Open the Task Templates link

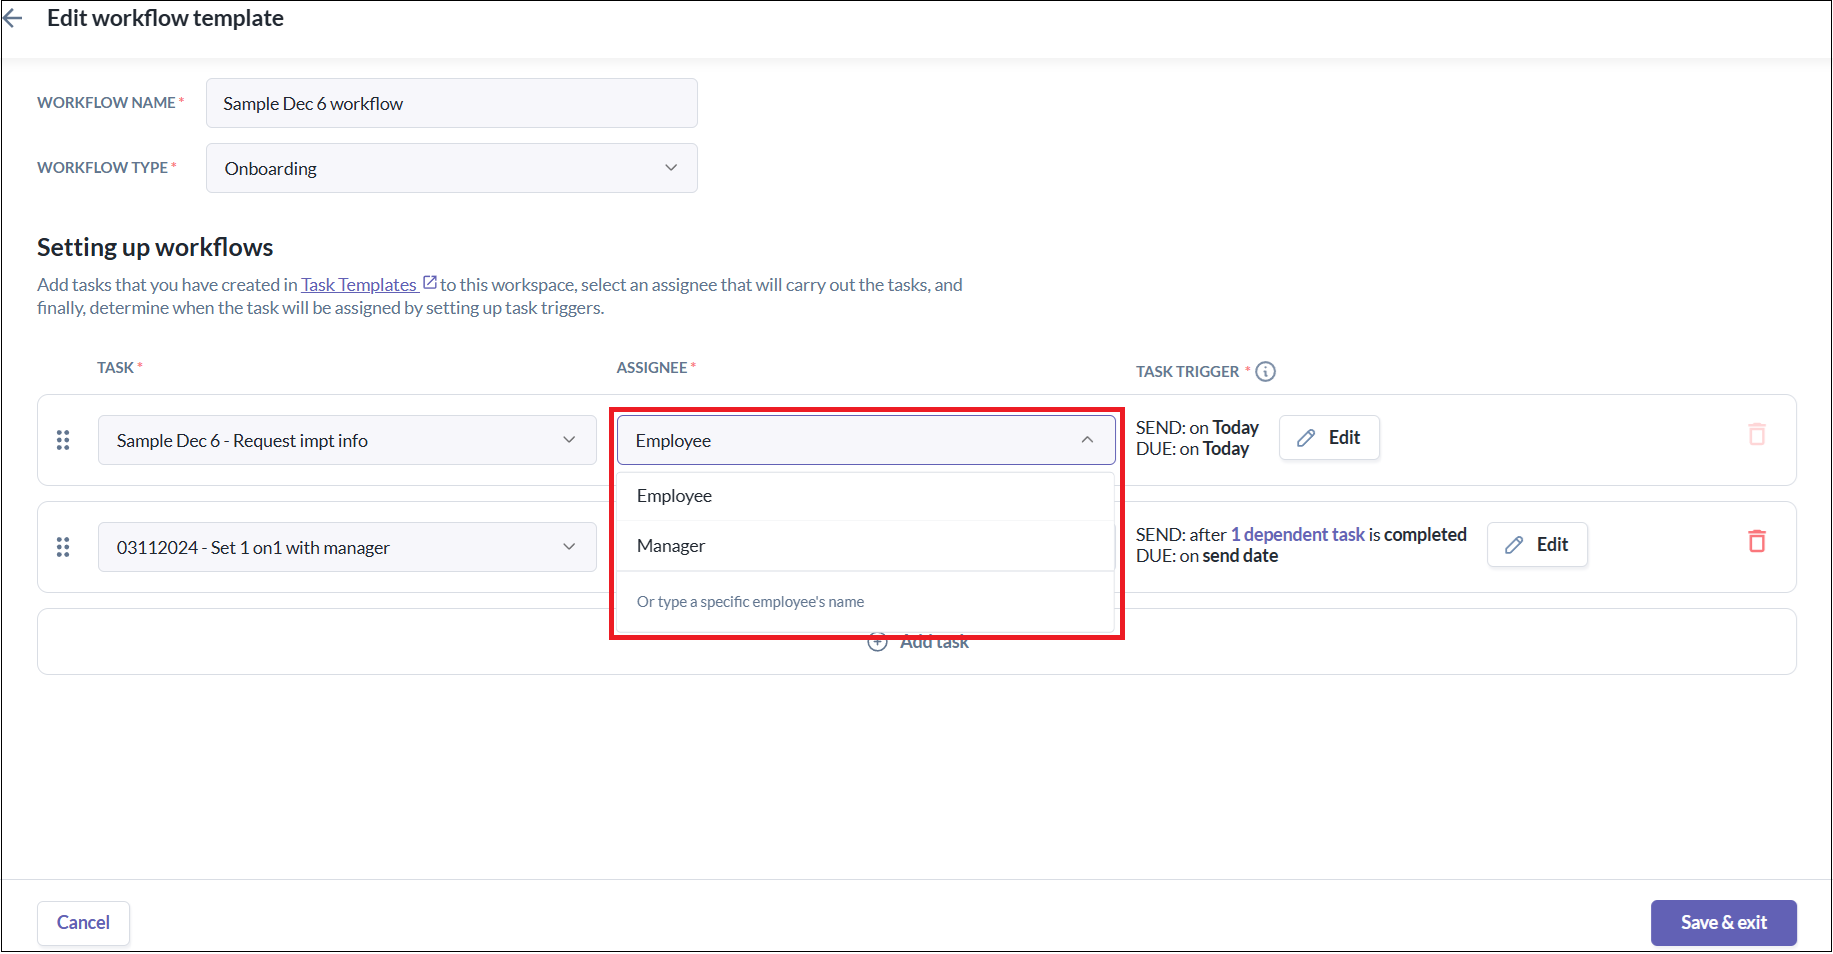click(359, 285)
